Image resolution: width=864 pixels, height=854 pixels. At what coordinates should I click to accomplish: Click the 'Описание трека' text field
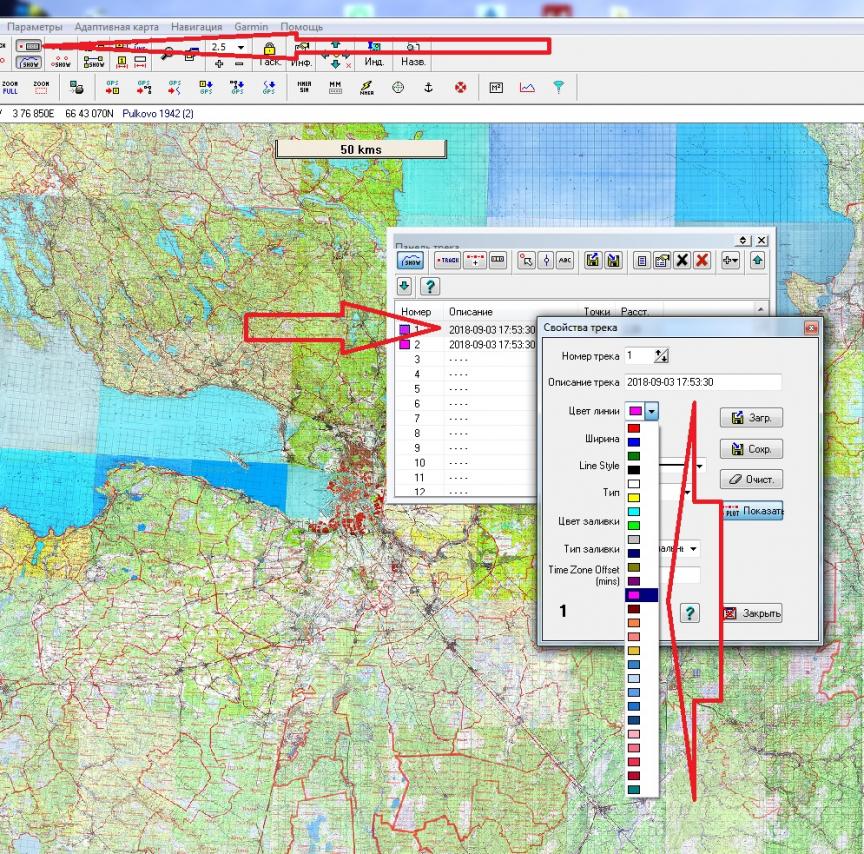coord(702,382)
